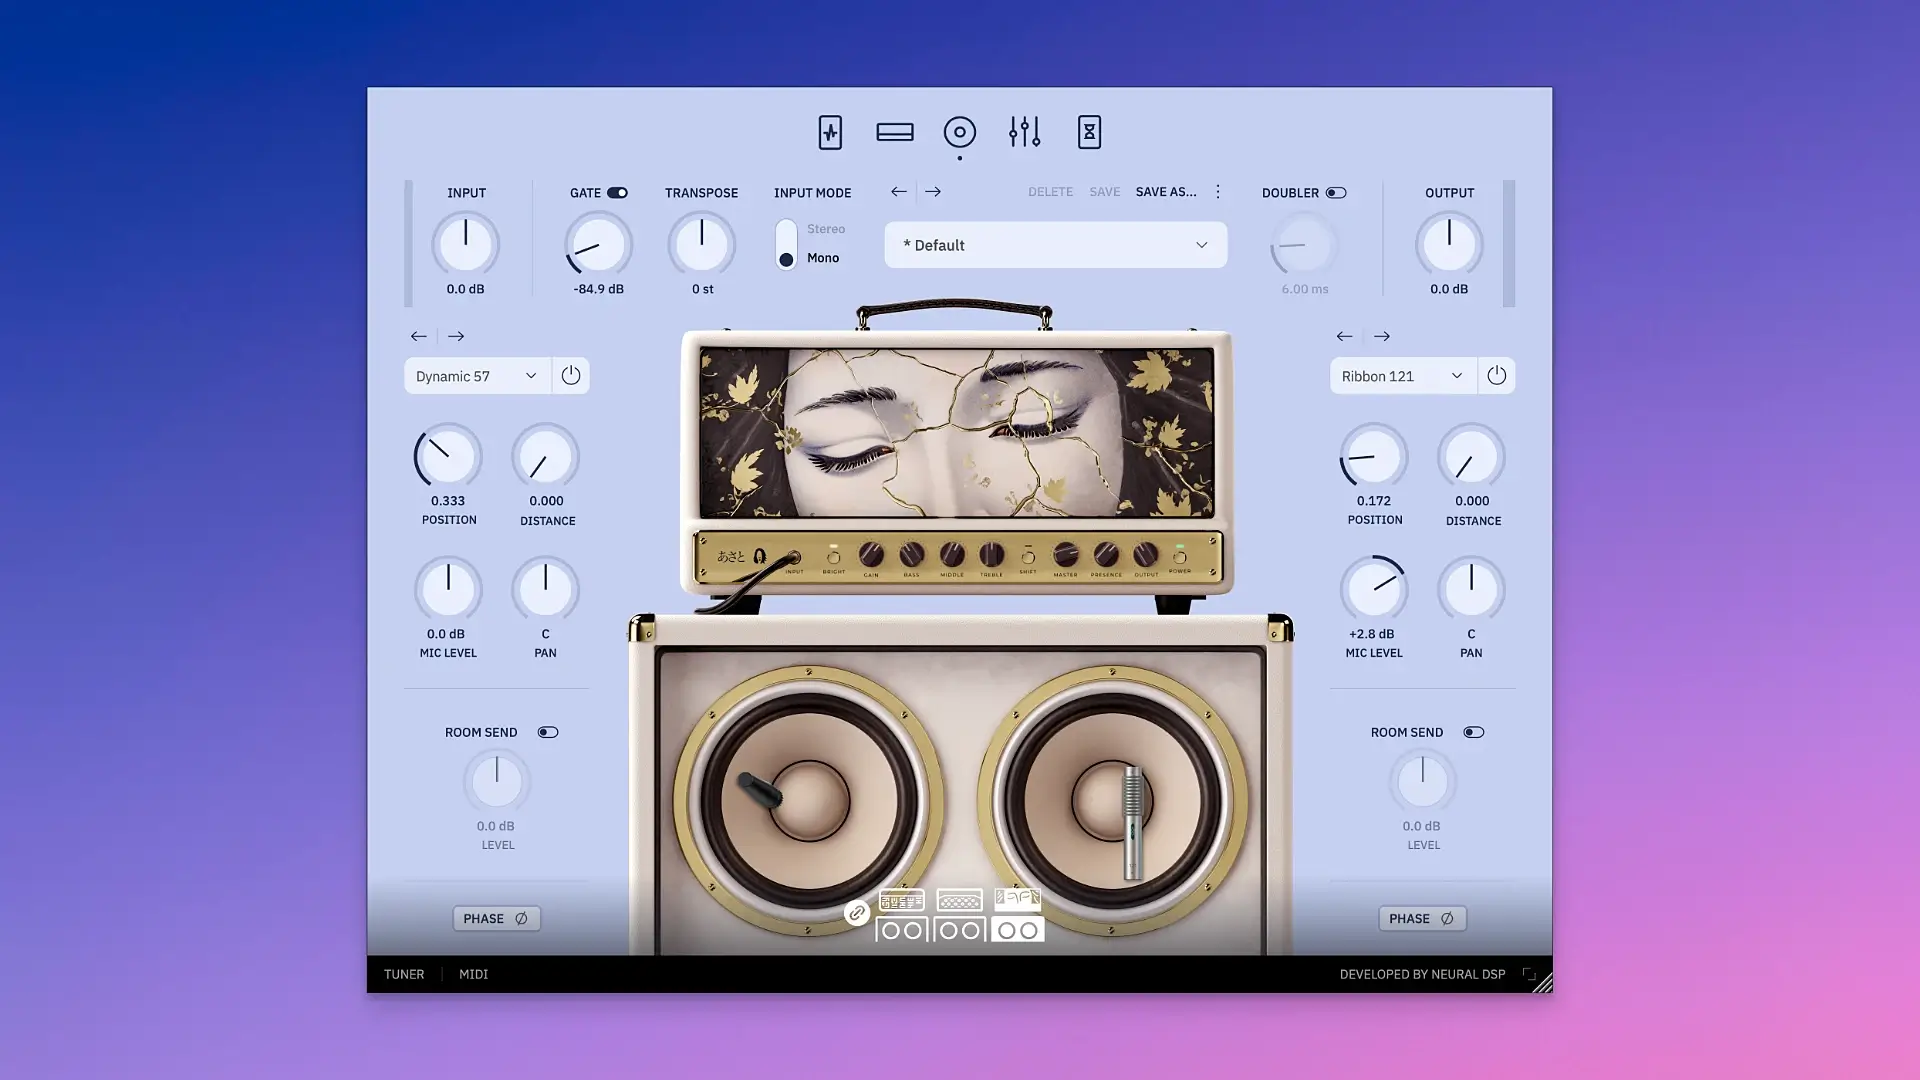Click the amp head artwork image

pyautogui.click(x=957, y=432)
